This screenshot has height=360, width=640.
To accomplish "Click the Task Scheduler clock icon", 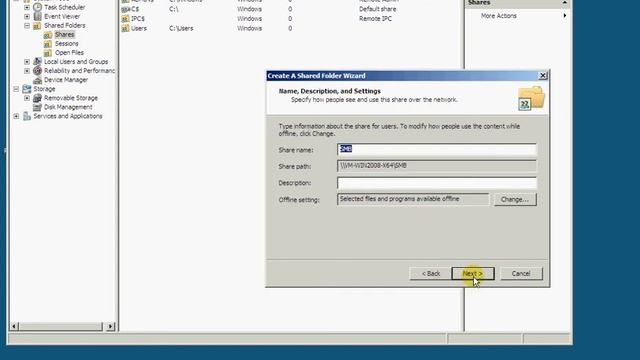I will coord(38,7).
